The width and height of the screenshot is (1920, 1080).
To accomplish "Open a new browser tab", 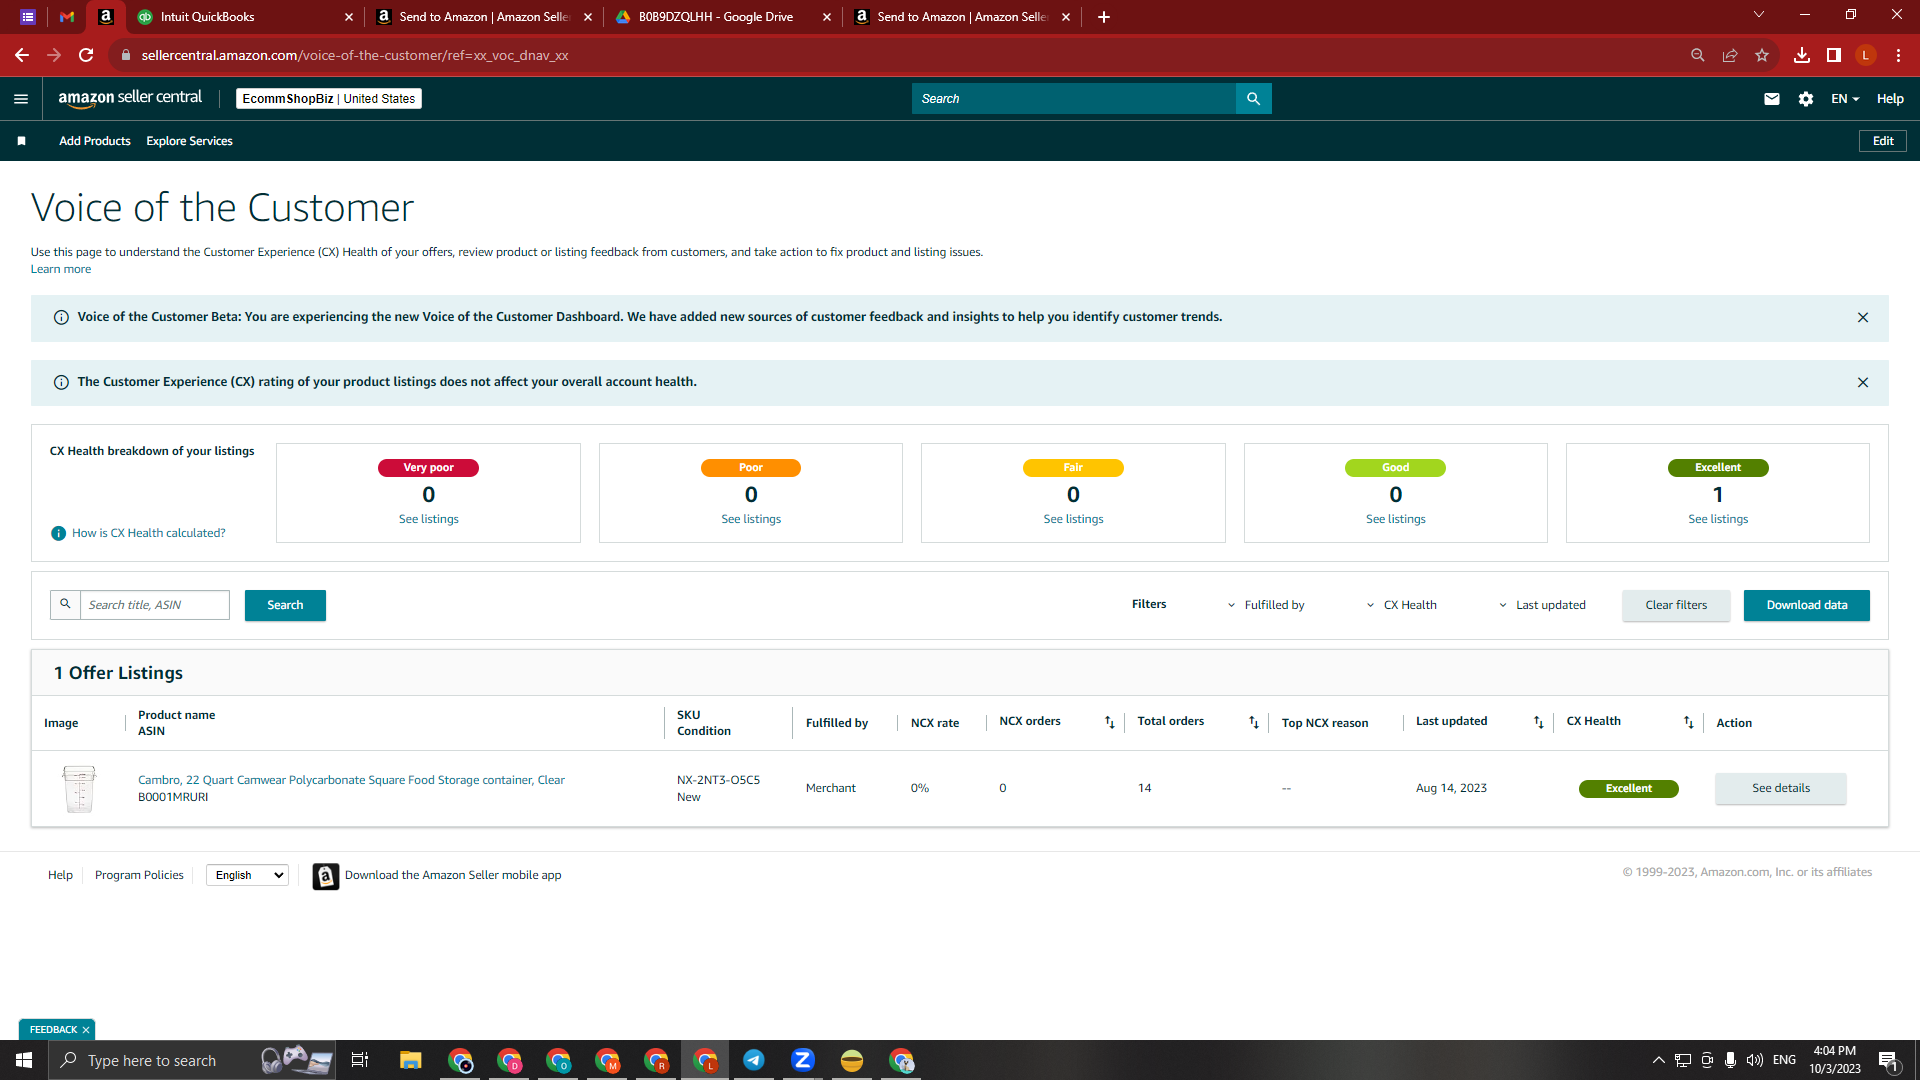I will (x=1104, y=17).
